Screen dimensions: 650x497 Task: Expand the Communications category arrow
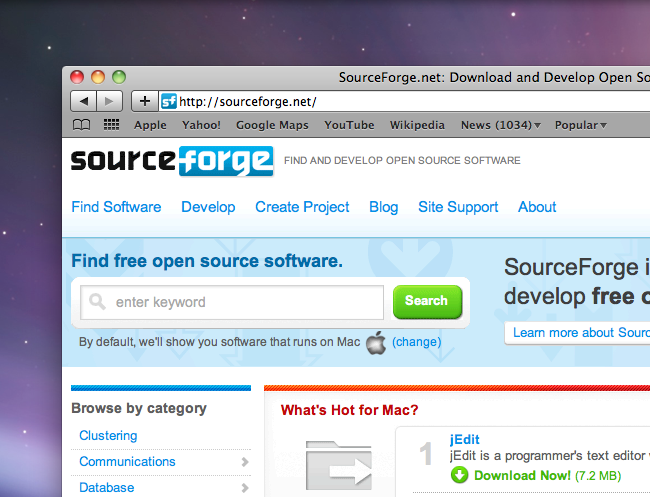pos(245,462)
